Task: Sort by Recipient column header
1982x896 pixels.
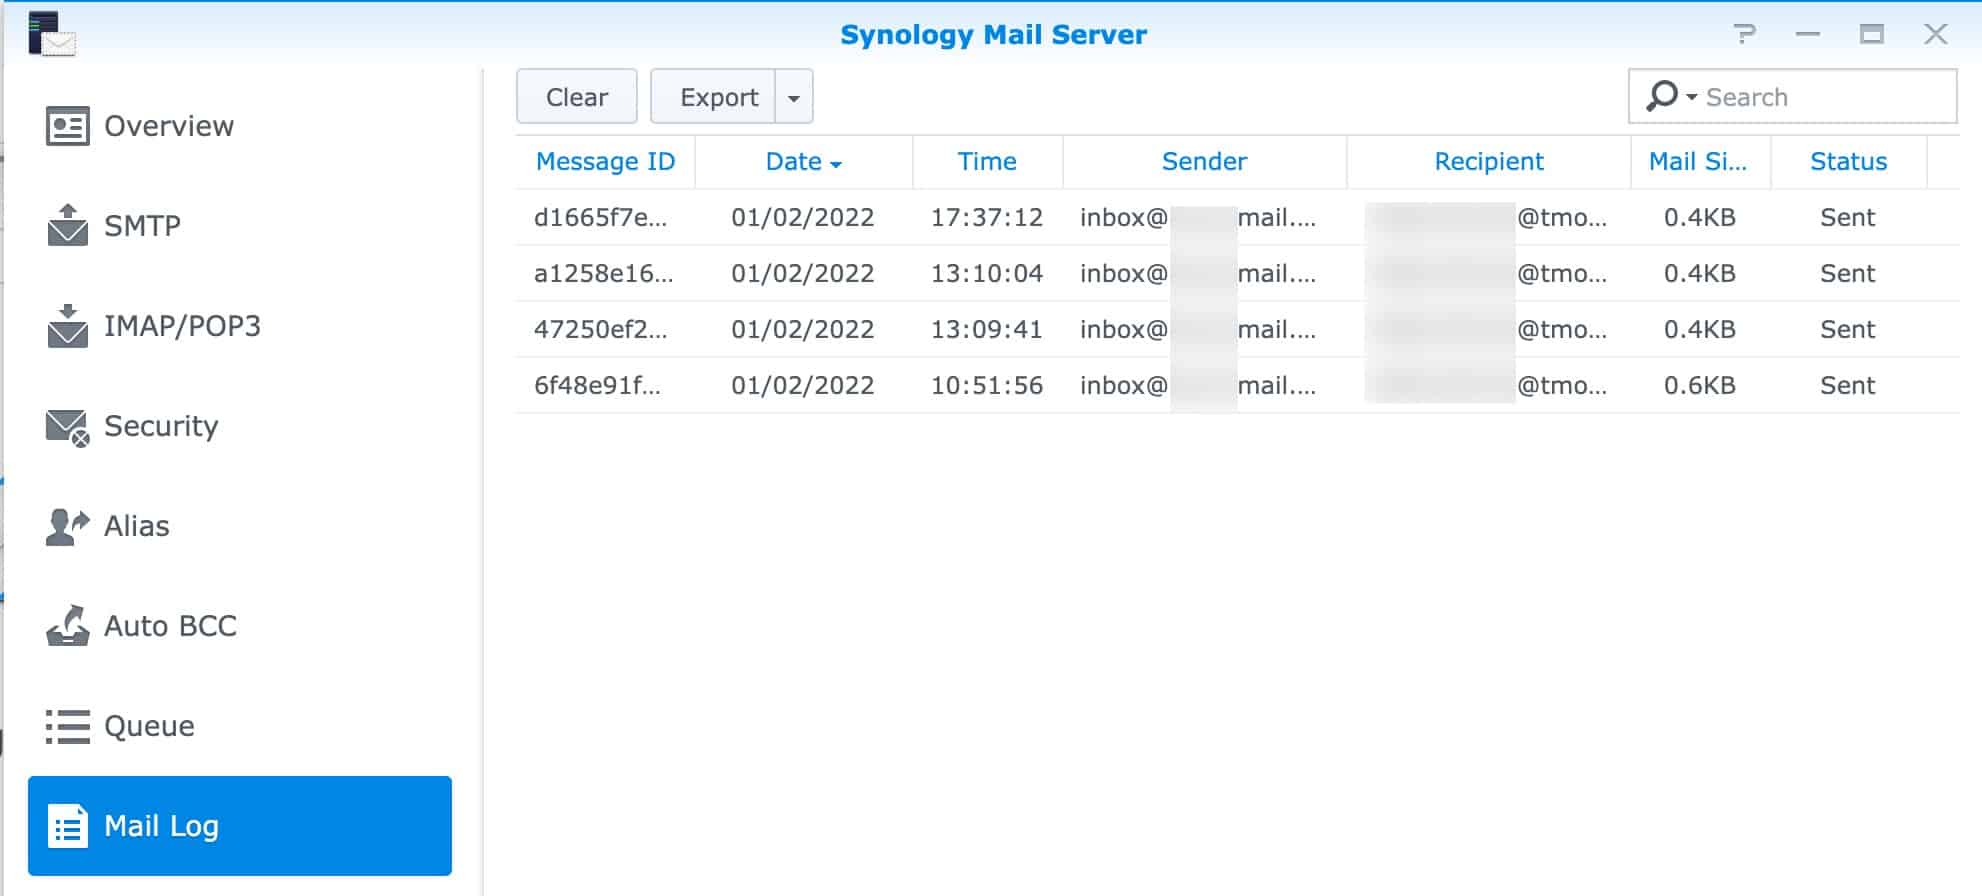Action: coord(1489,162)
